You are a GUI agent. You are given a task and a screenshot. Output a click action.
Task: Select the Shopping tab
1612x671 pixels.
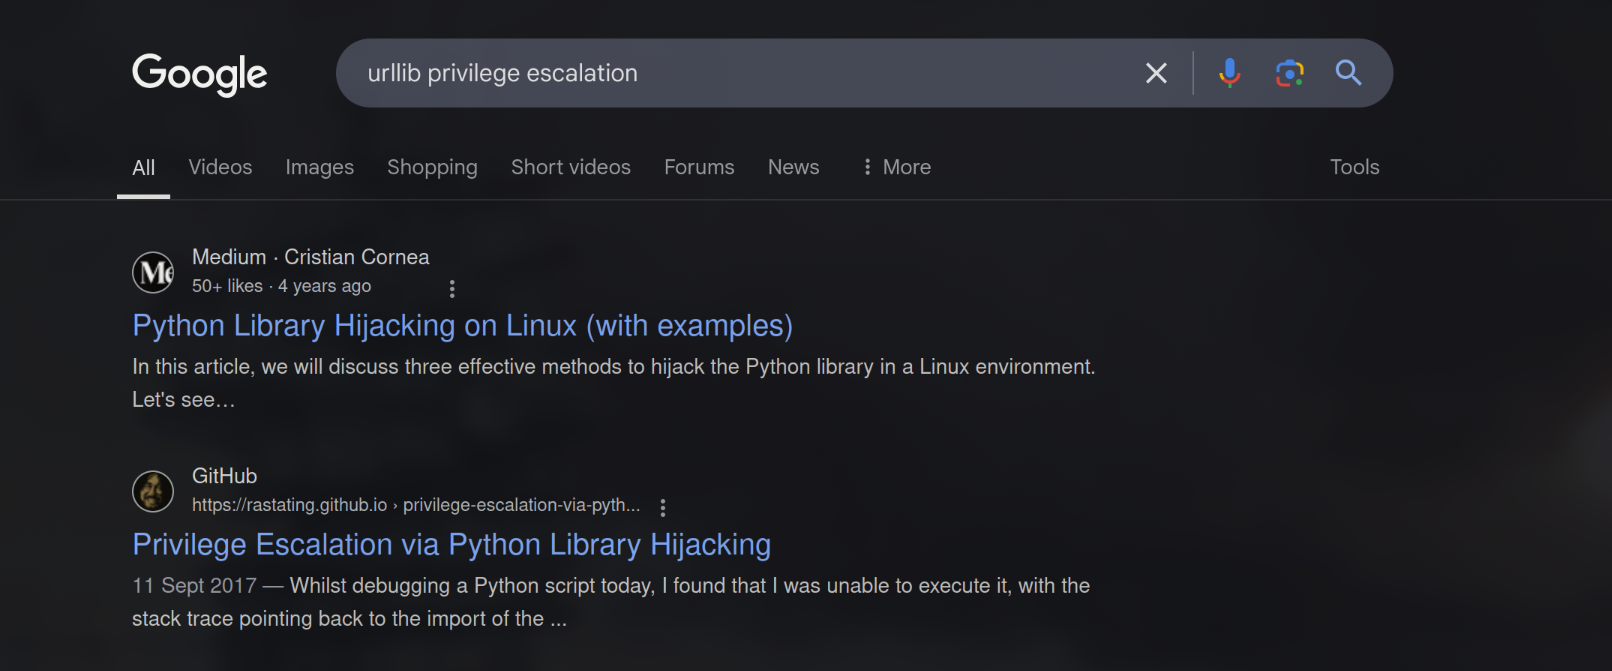432,167
